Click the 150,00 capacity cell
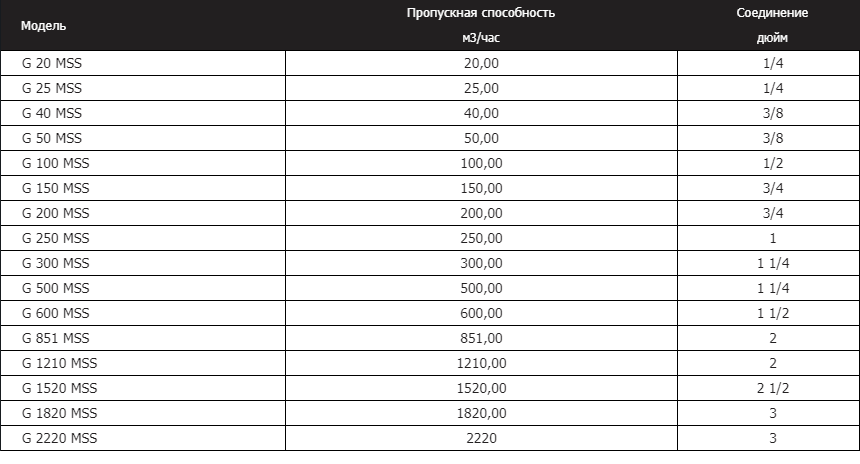Viewport: 860px width, 464px height. pyautogui.click(x=481, y=188)
